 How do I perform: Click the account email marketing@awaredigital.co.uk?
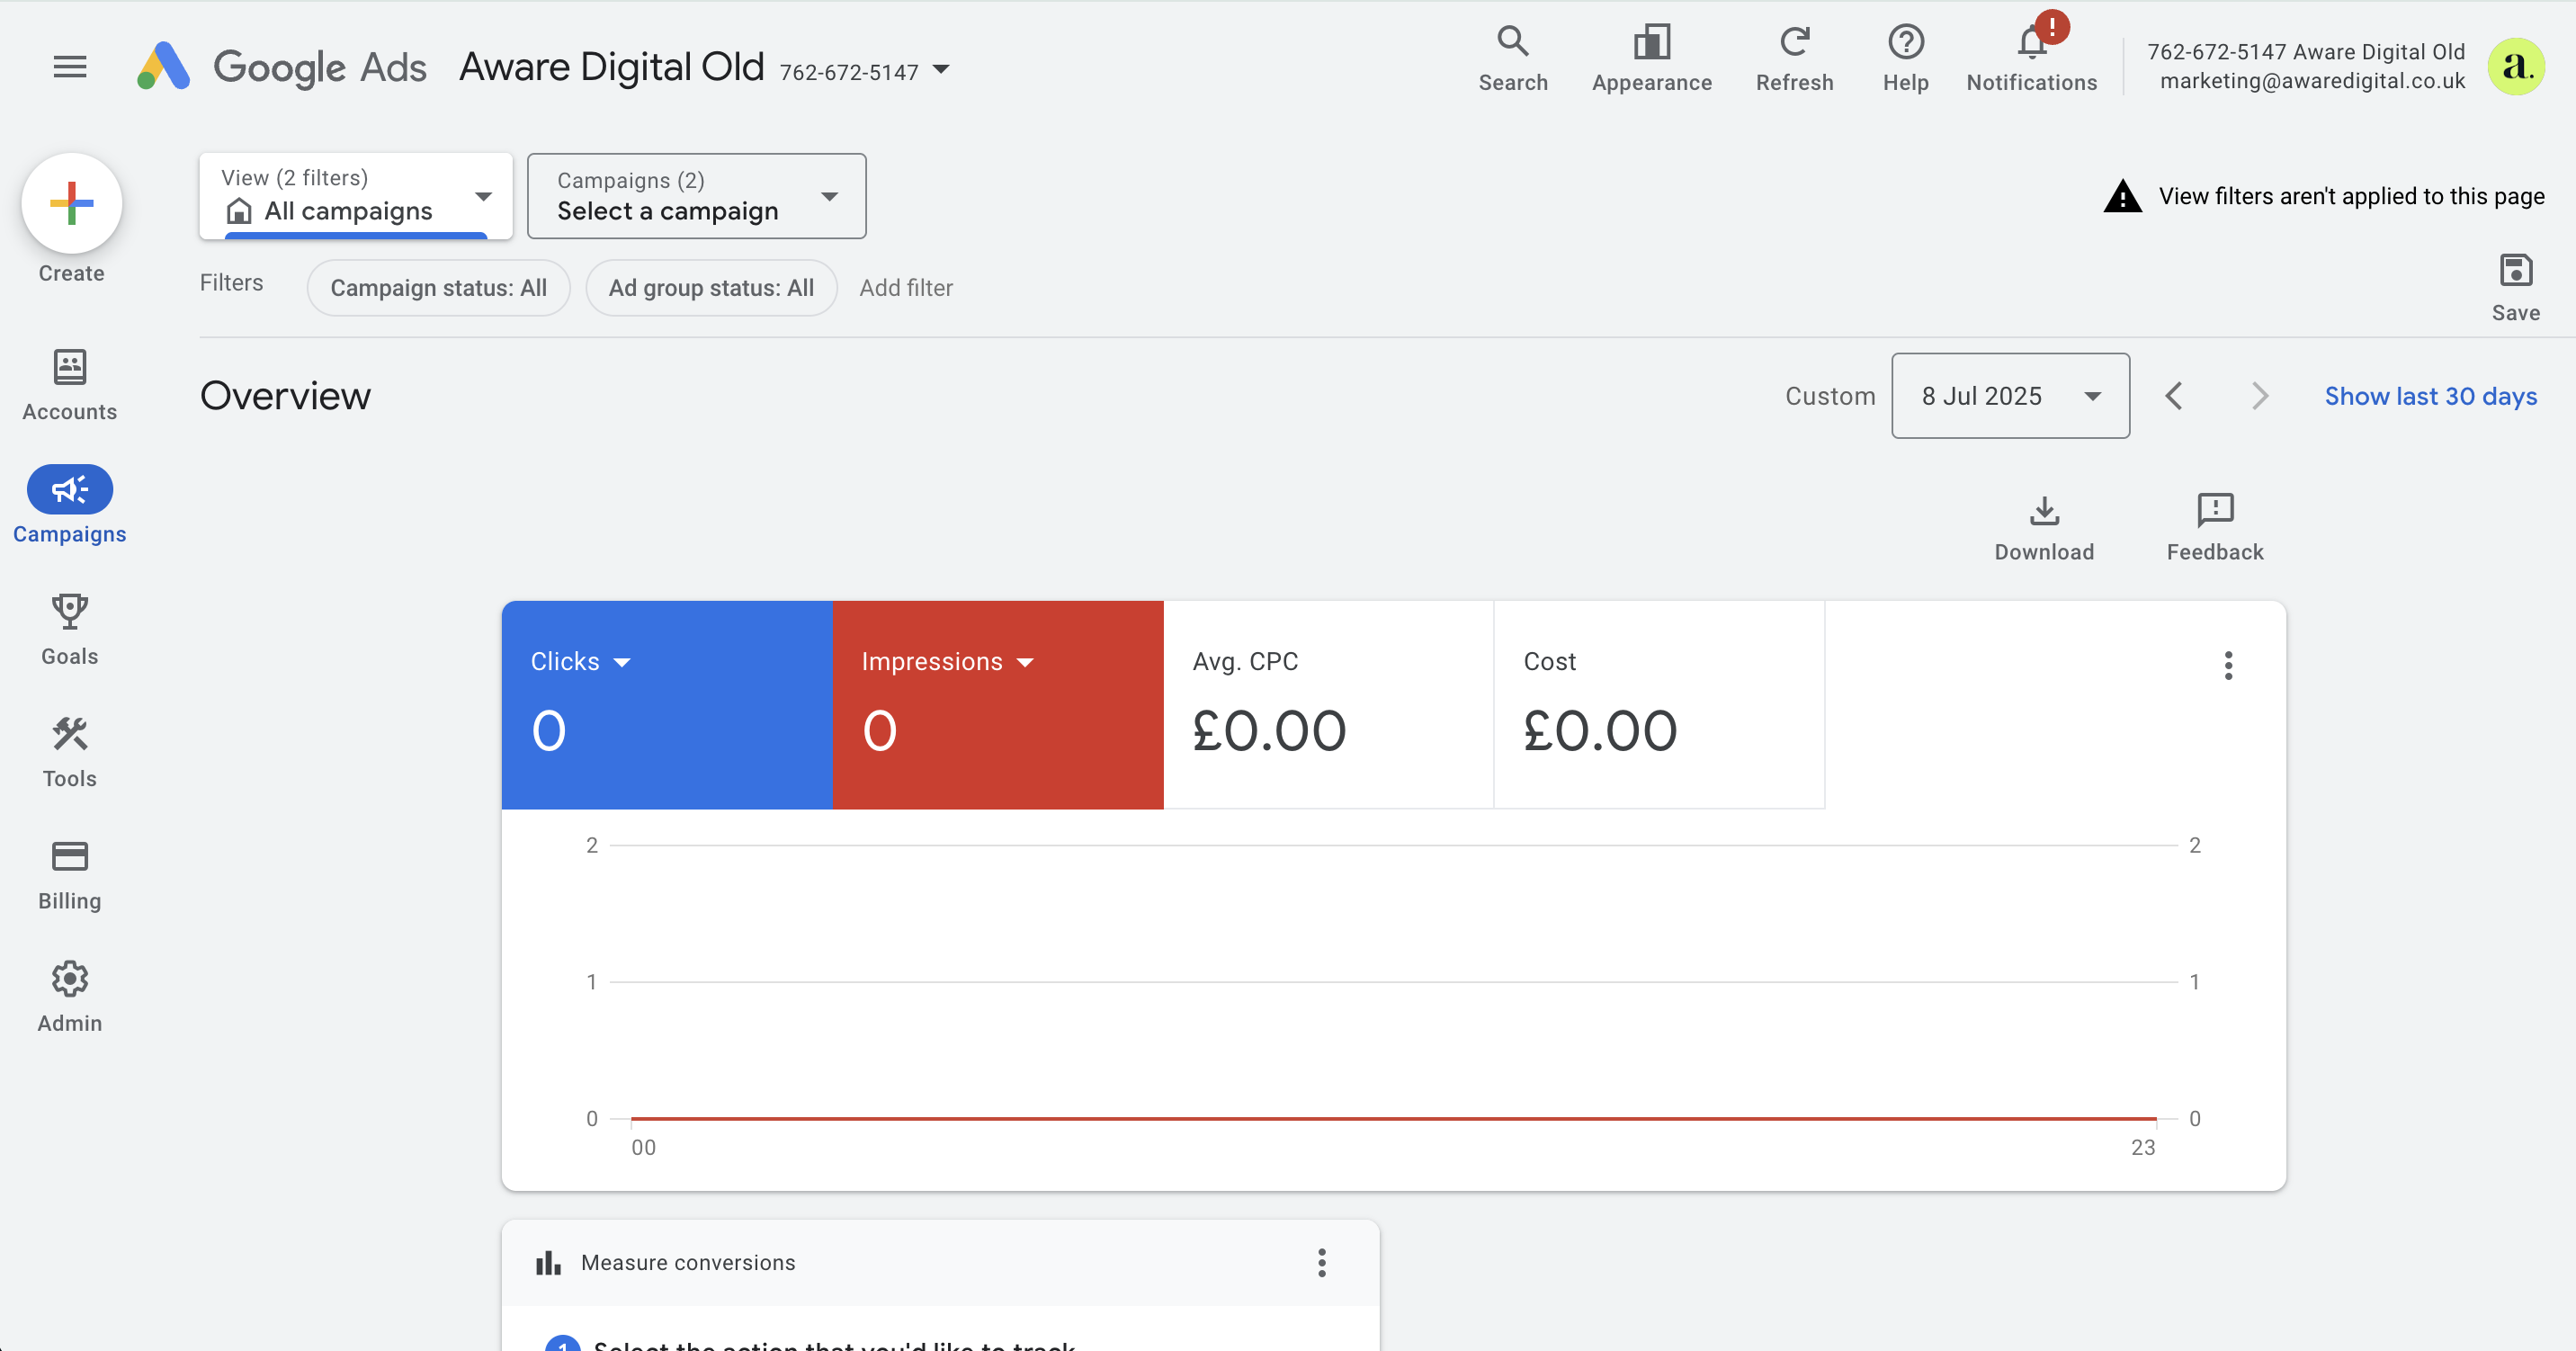pyautogui.click(x=2312, y=81)
